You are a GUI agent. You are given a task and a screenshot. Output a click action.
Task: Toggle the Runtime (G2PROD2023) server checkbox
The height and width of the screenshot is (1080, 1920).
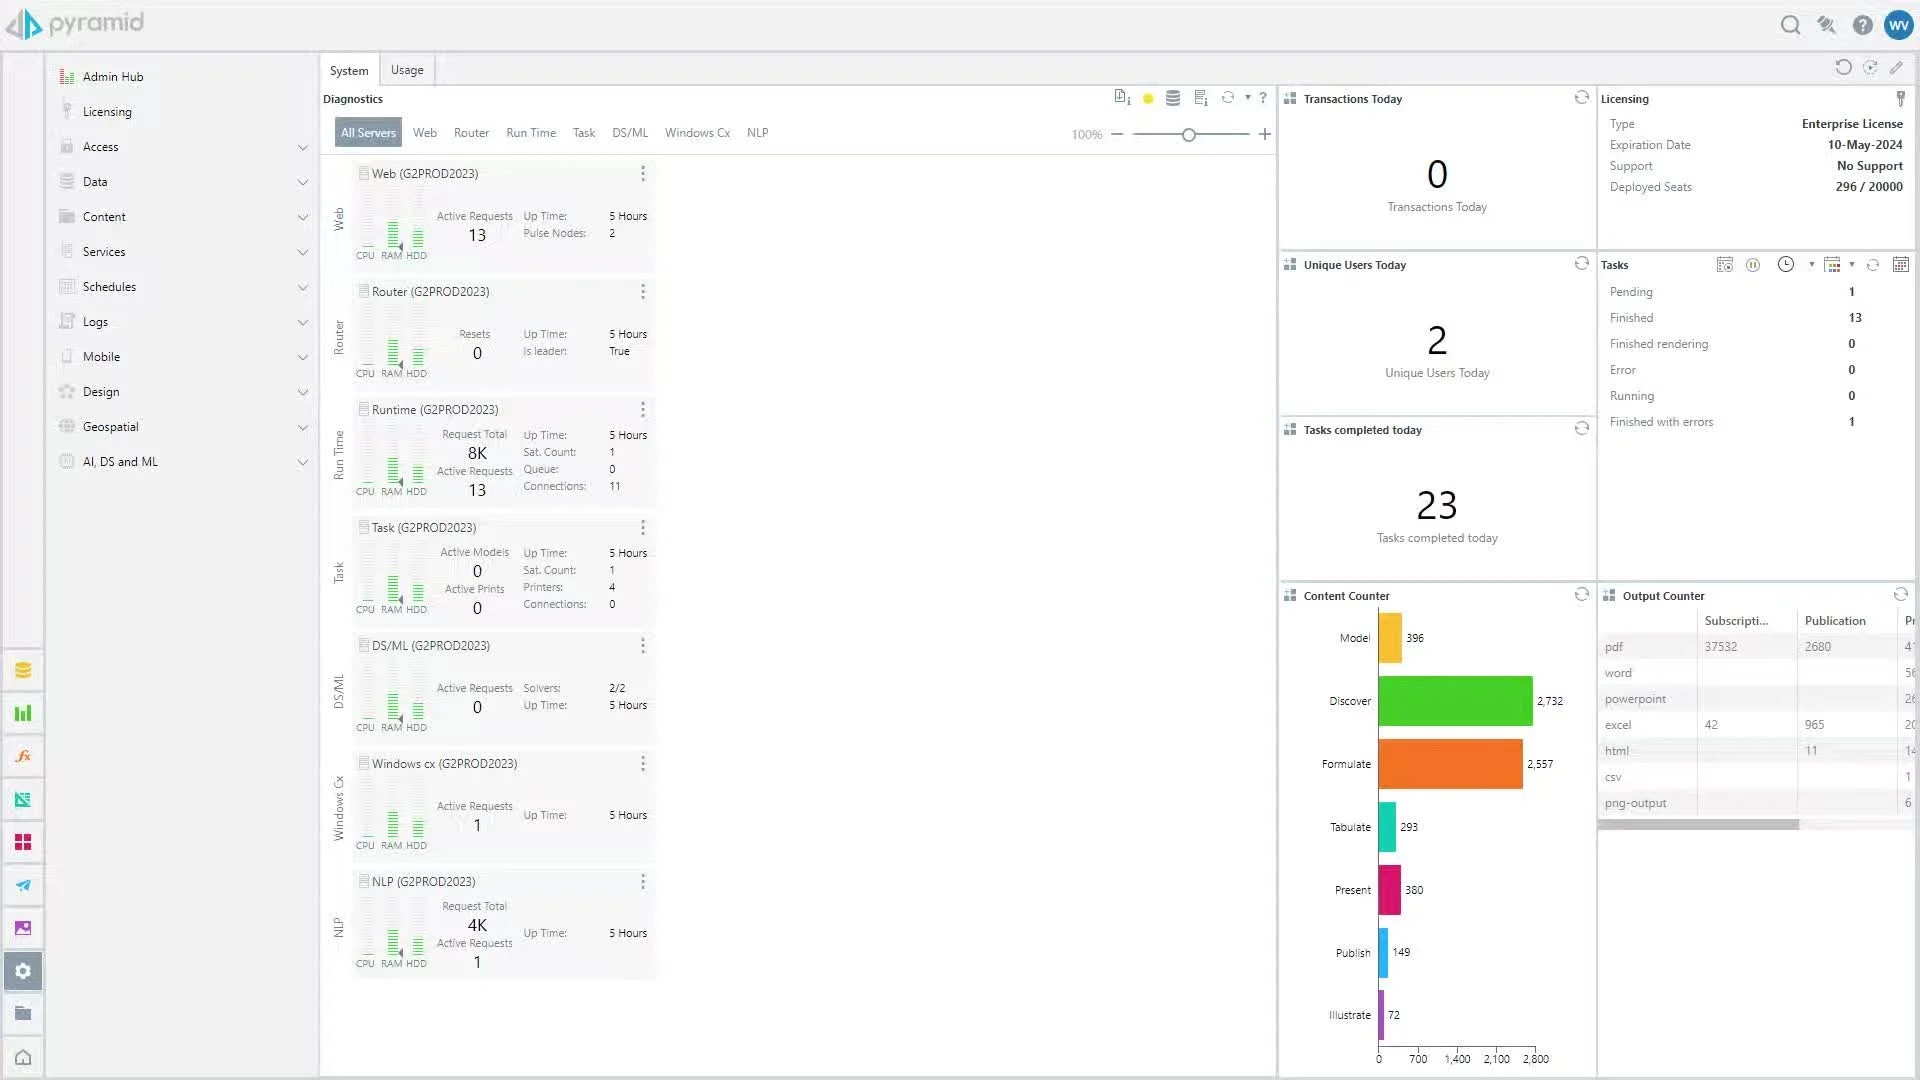click(364, 409)
